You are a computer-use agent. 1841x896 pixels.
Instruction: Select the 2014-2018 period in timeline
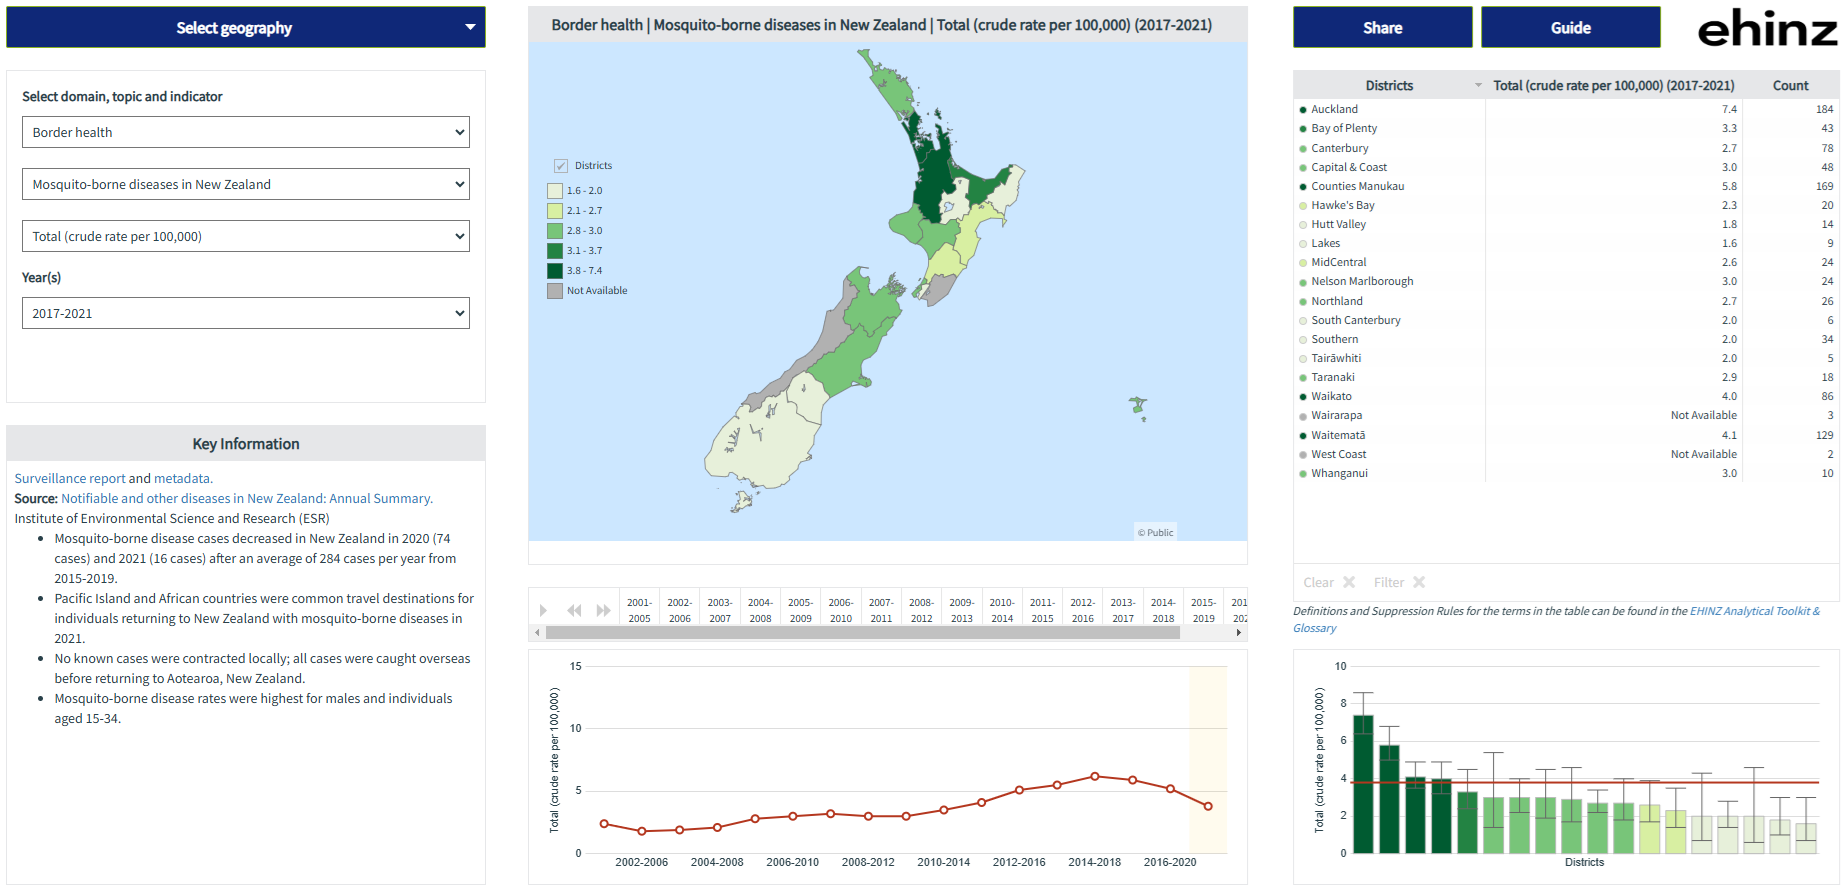[1163, 610]
